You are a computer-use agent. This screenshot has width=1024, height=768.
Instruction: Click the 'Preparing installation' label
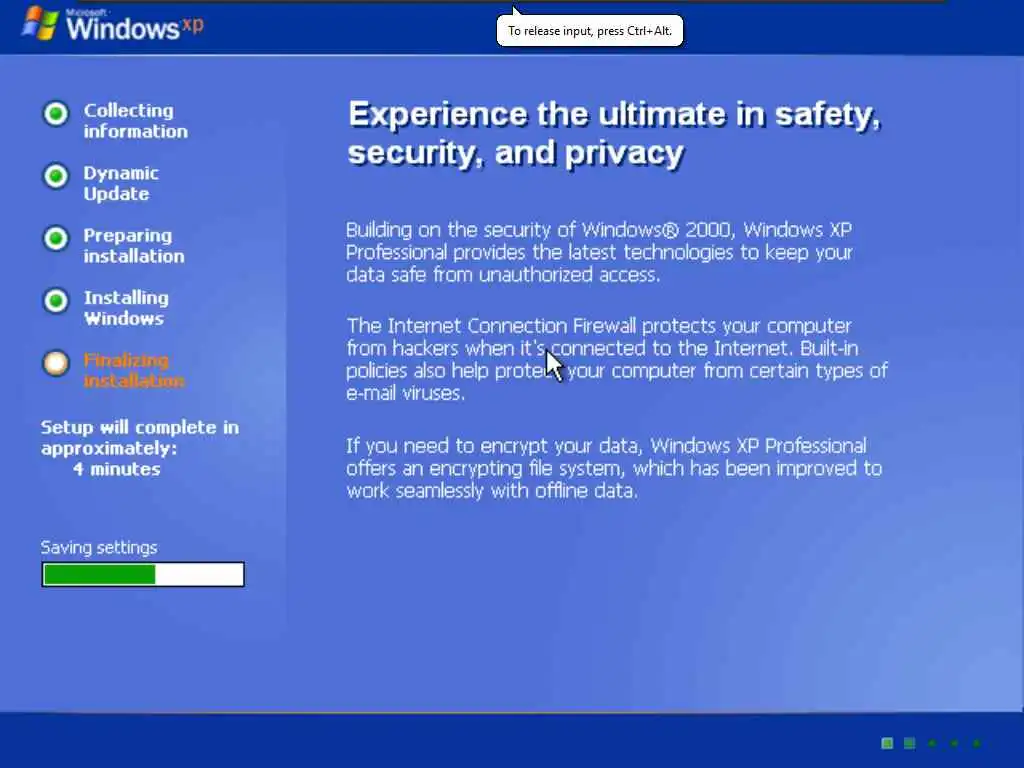[x=134, y=246]
